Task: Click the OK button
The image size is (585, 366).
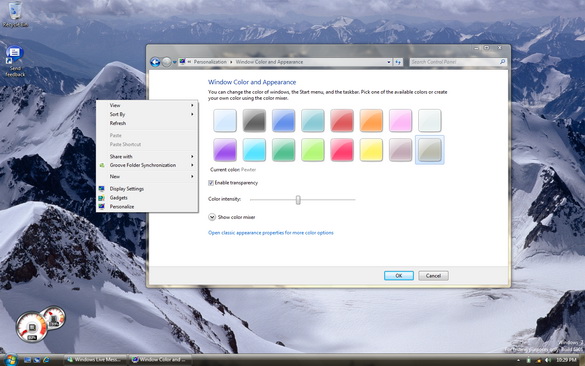Action: [x=399, y=276]
